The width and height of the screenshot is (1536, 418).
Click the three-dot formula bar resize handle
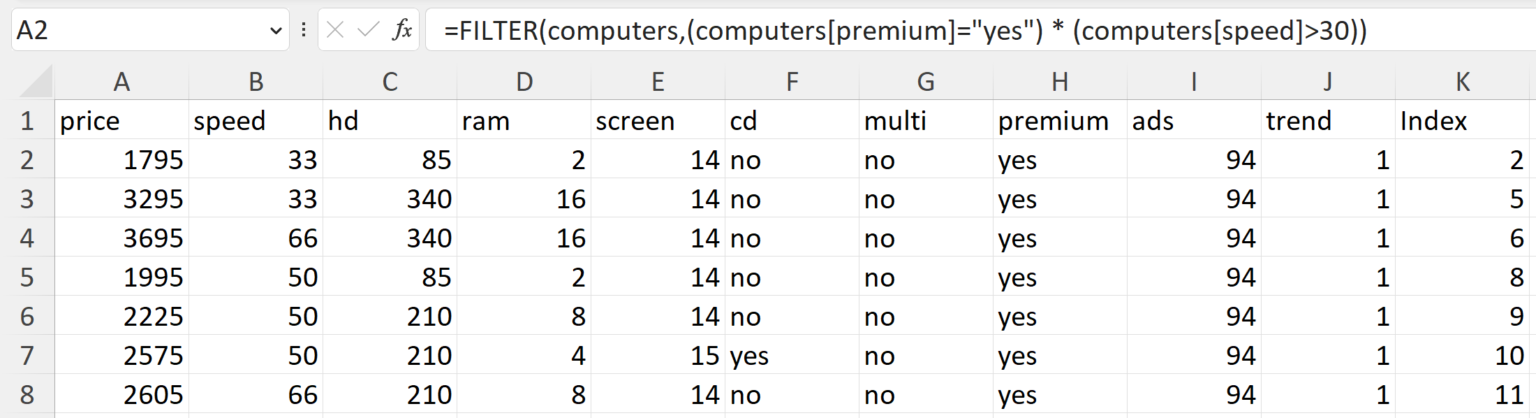point(304,31)
